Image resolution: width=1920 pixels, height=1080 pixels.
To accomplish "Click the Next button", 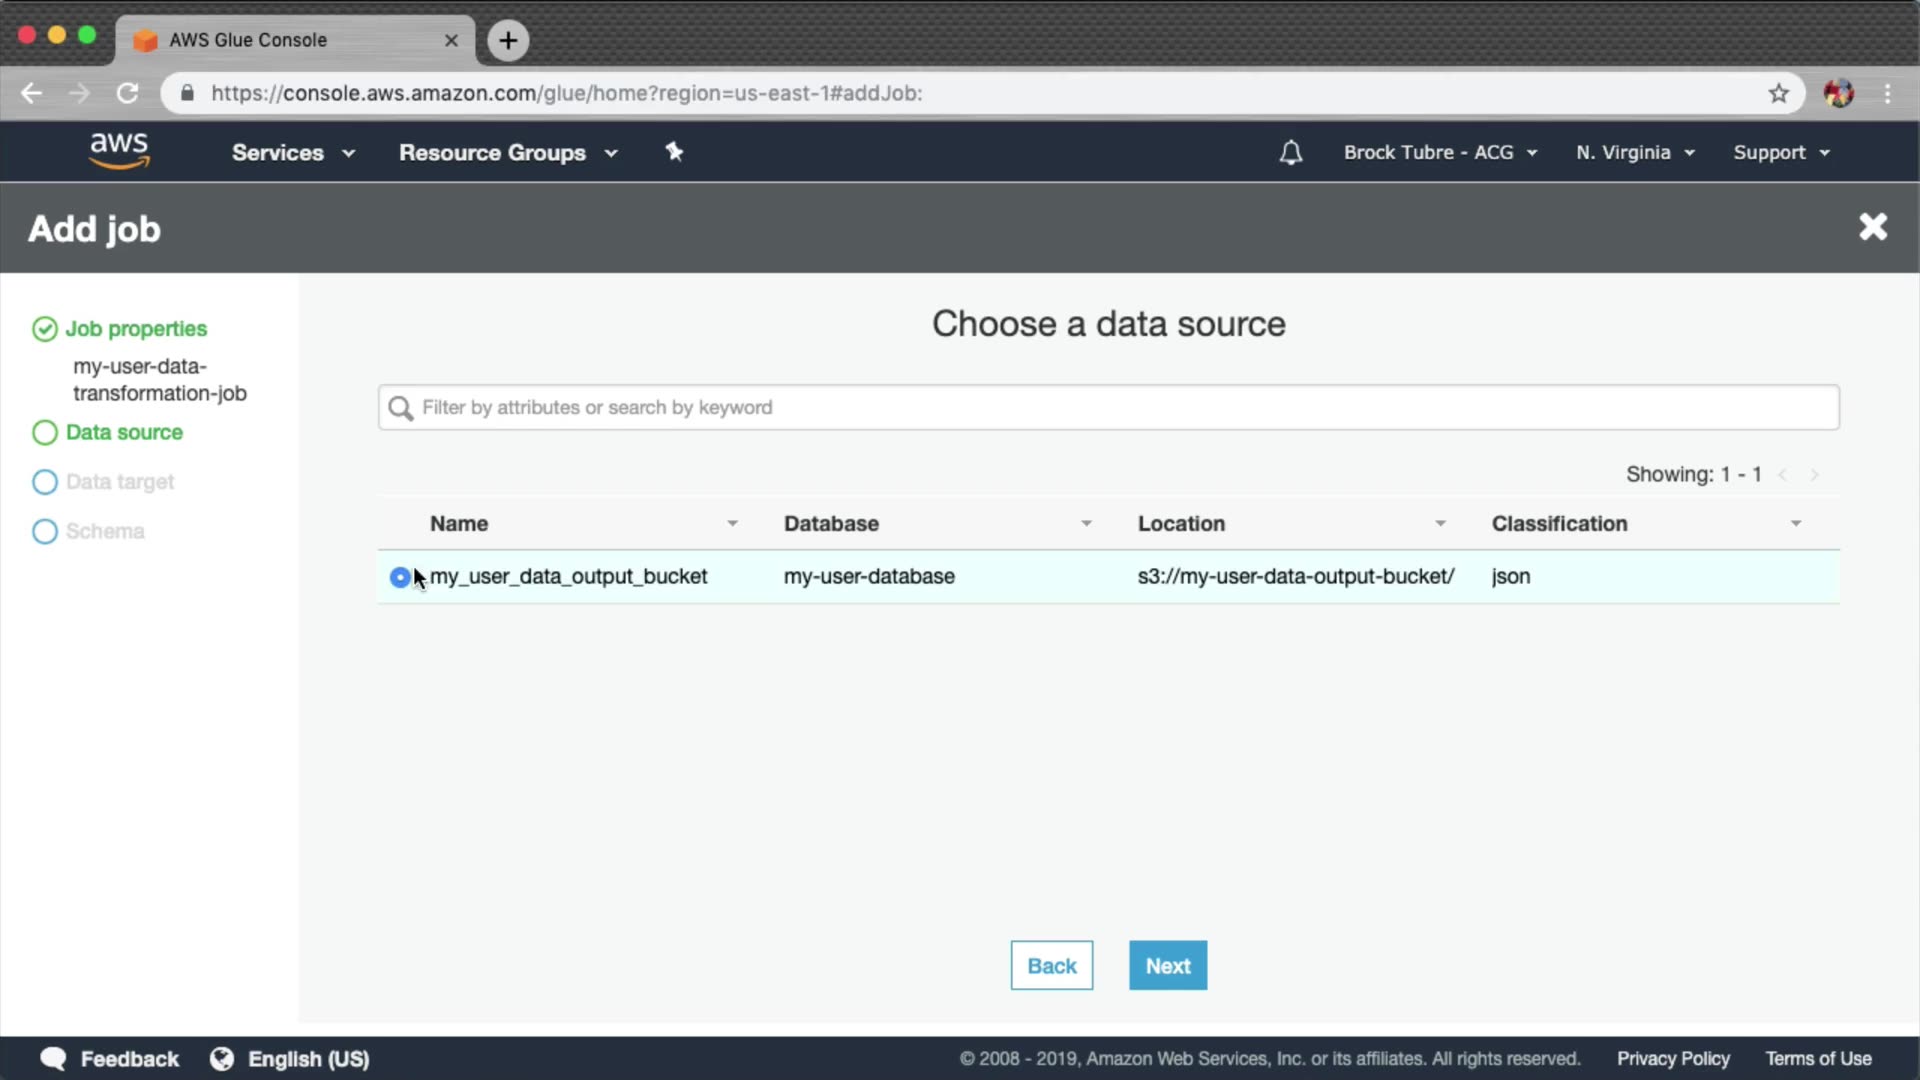I will pos(1168,965).
